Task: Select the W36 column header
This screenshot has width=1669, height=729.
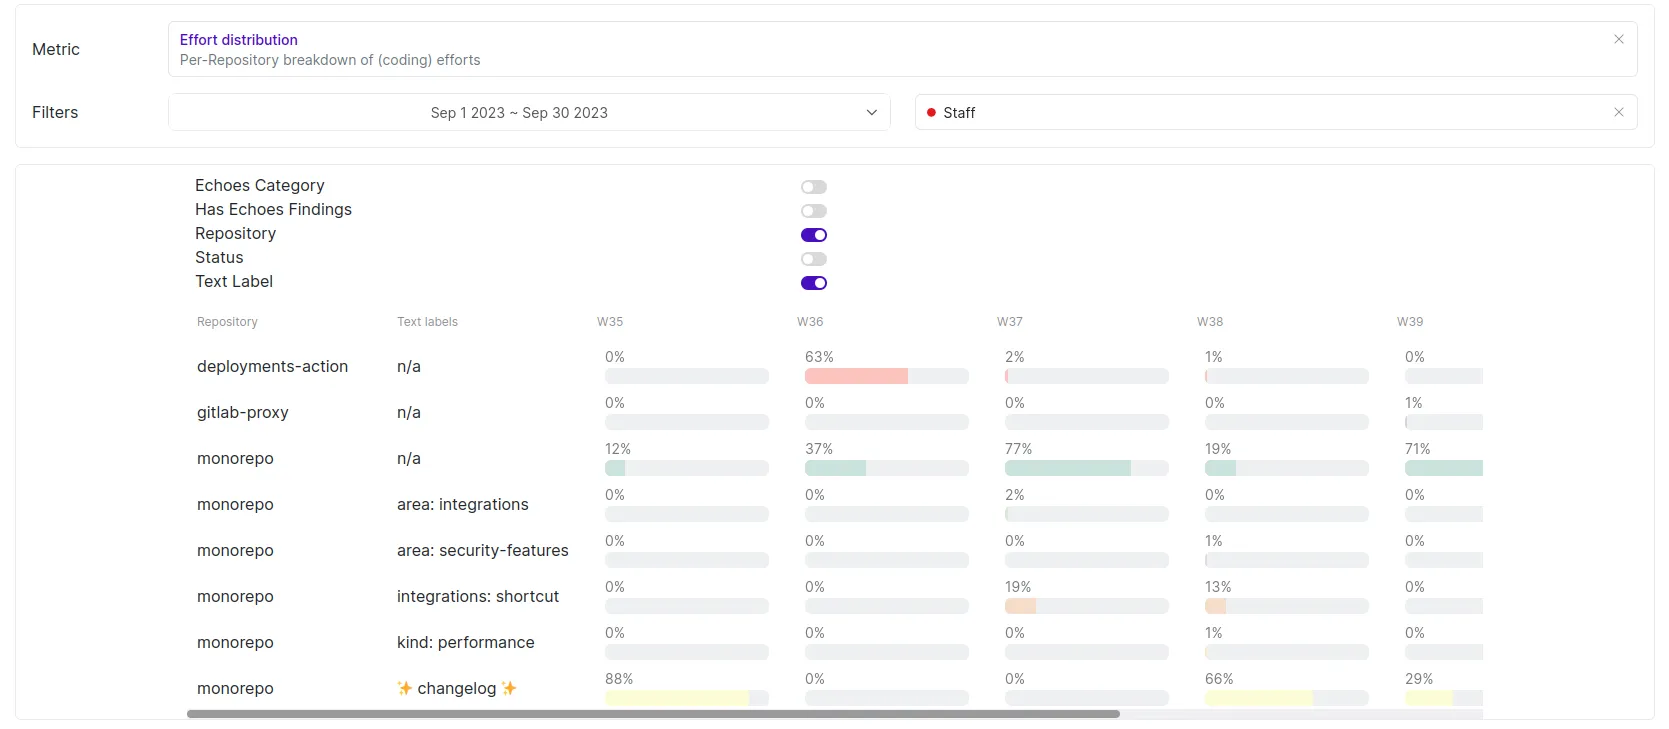Action: pyautogui.click(x=810, y=322)
